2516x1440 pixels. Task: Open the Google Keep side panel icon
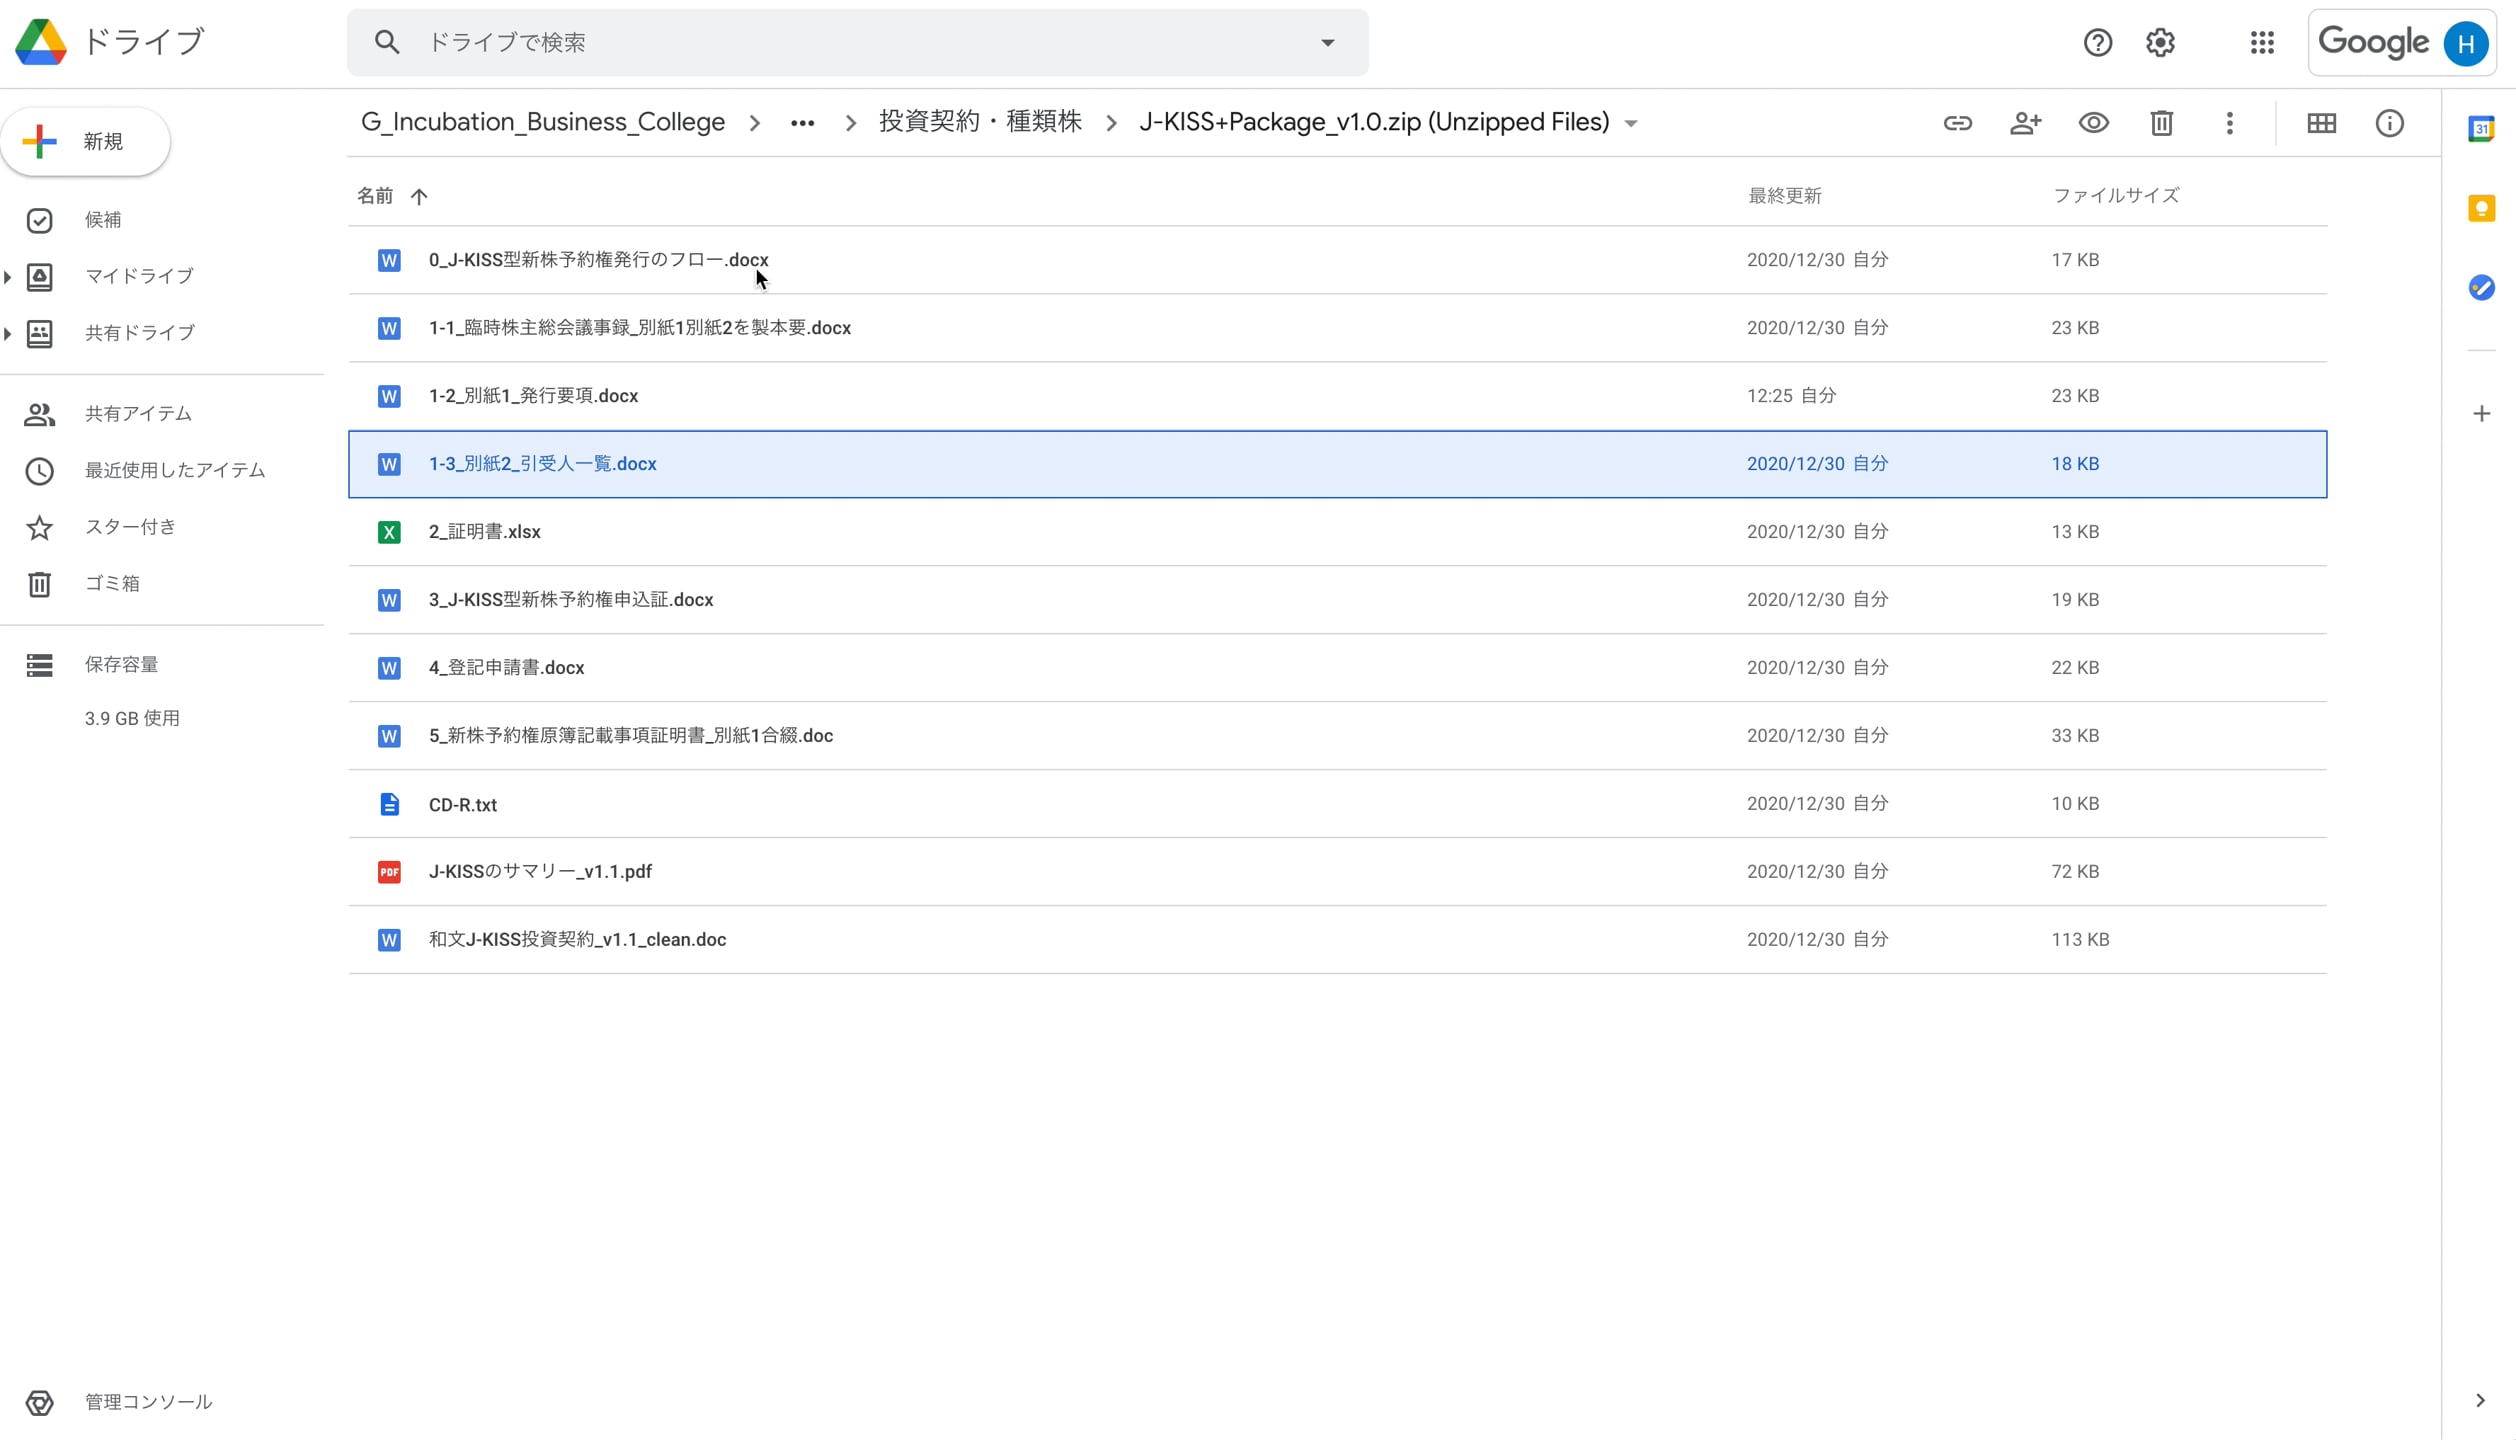[2481, 208]
